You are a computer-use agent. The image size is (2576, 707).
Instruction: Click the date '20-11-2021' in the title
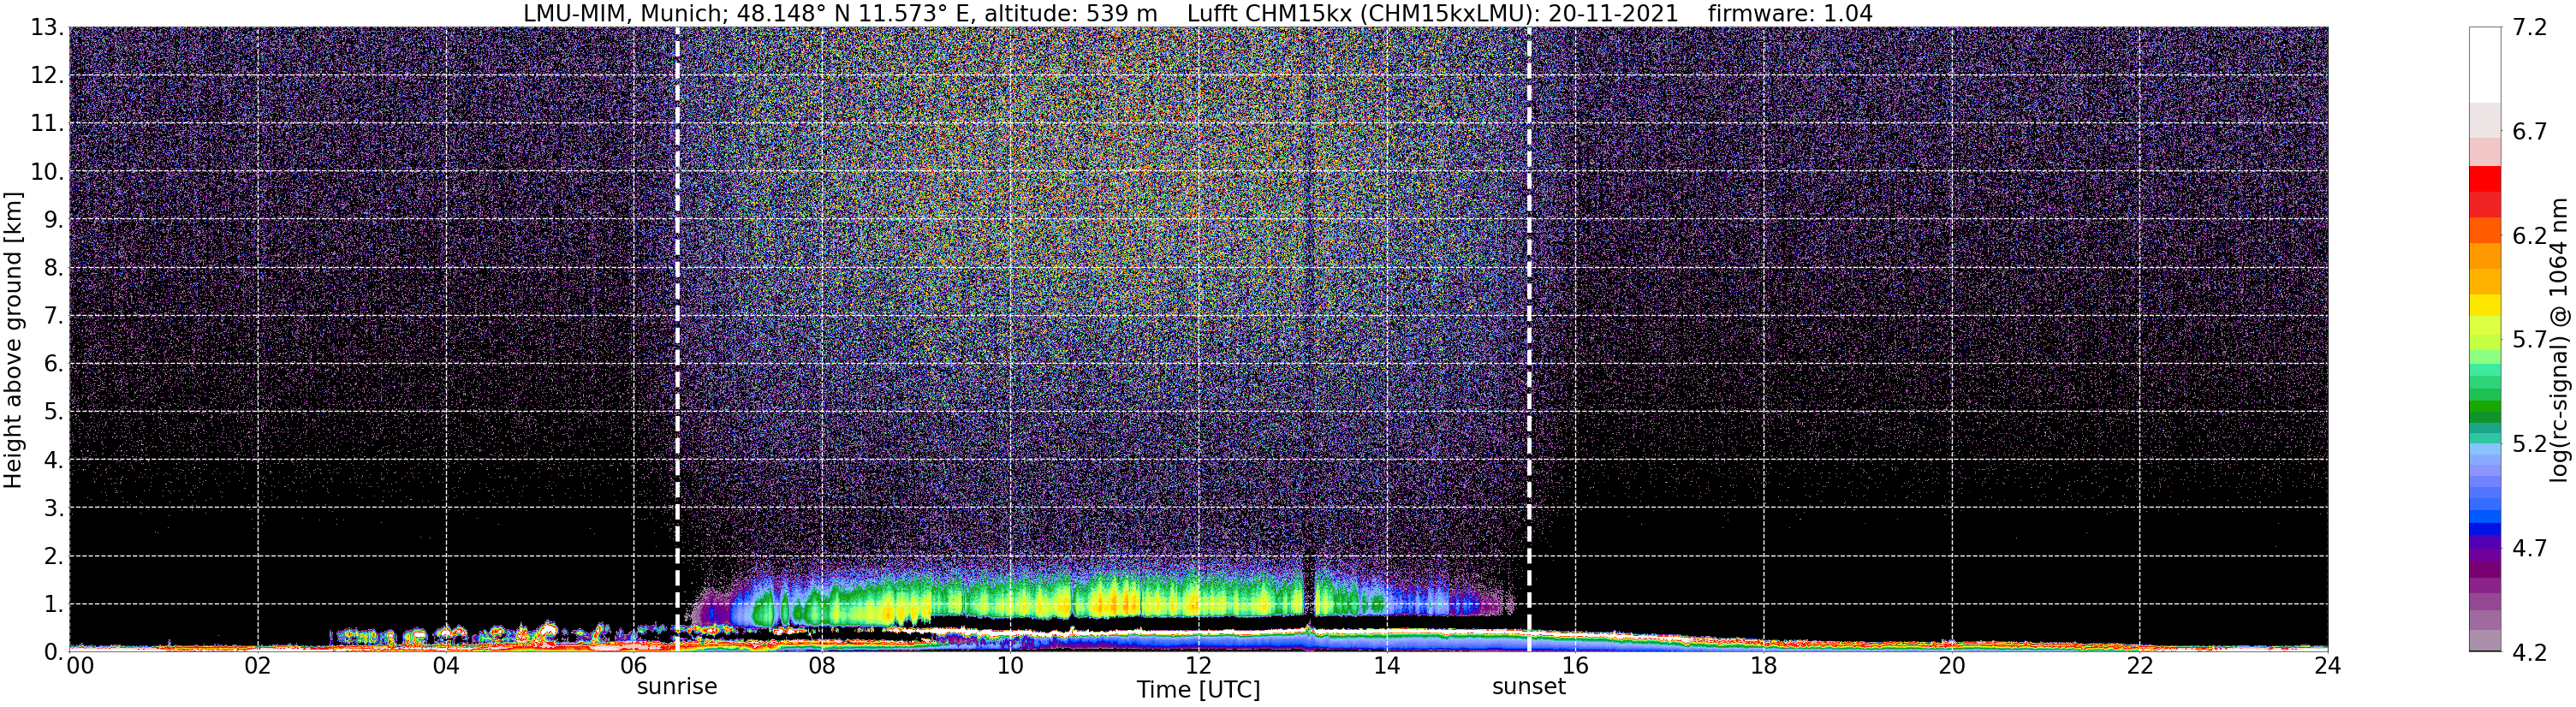tap(1613, 13)
